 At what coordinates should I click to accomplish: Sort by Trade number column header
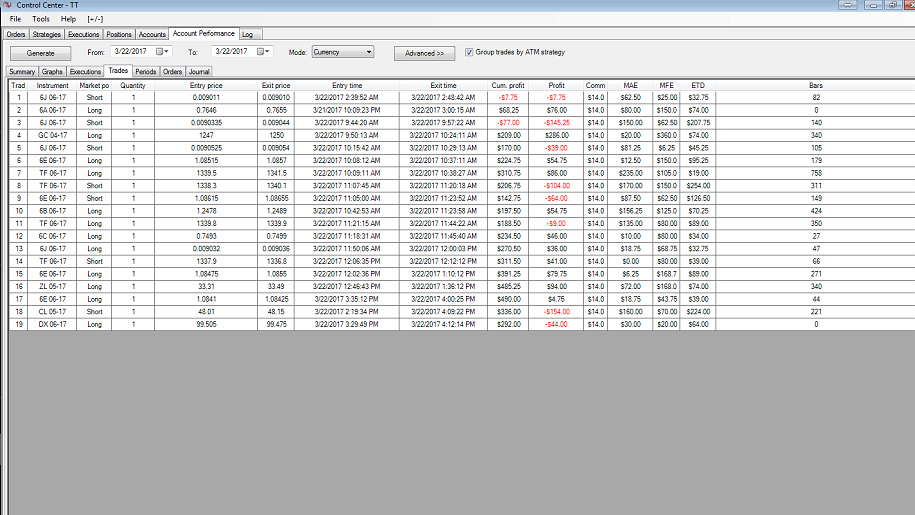(x=19, y=85)
